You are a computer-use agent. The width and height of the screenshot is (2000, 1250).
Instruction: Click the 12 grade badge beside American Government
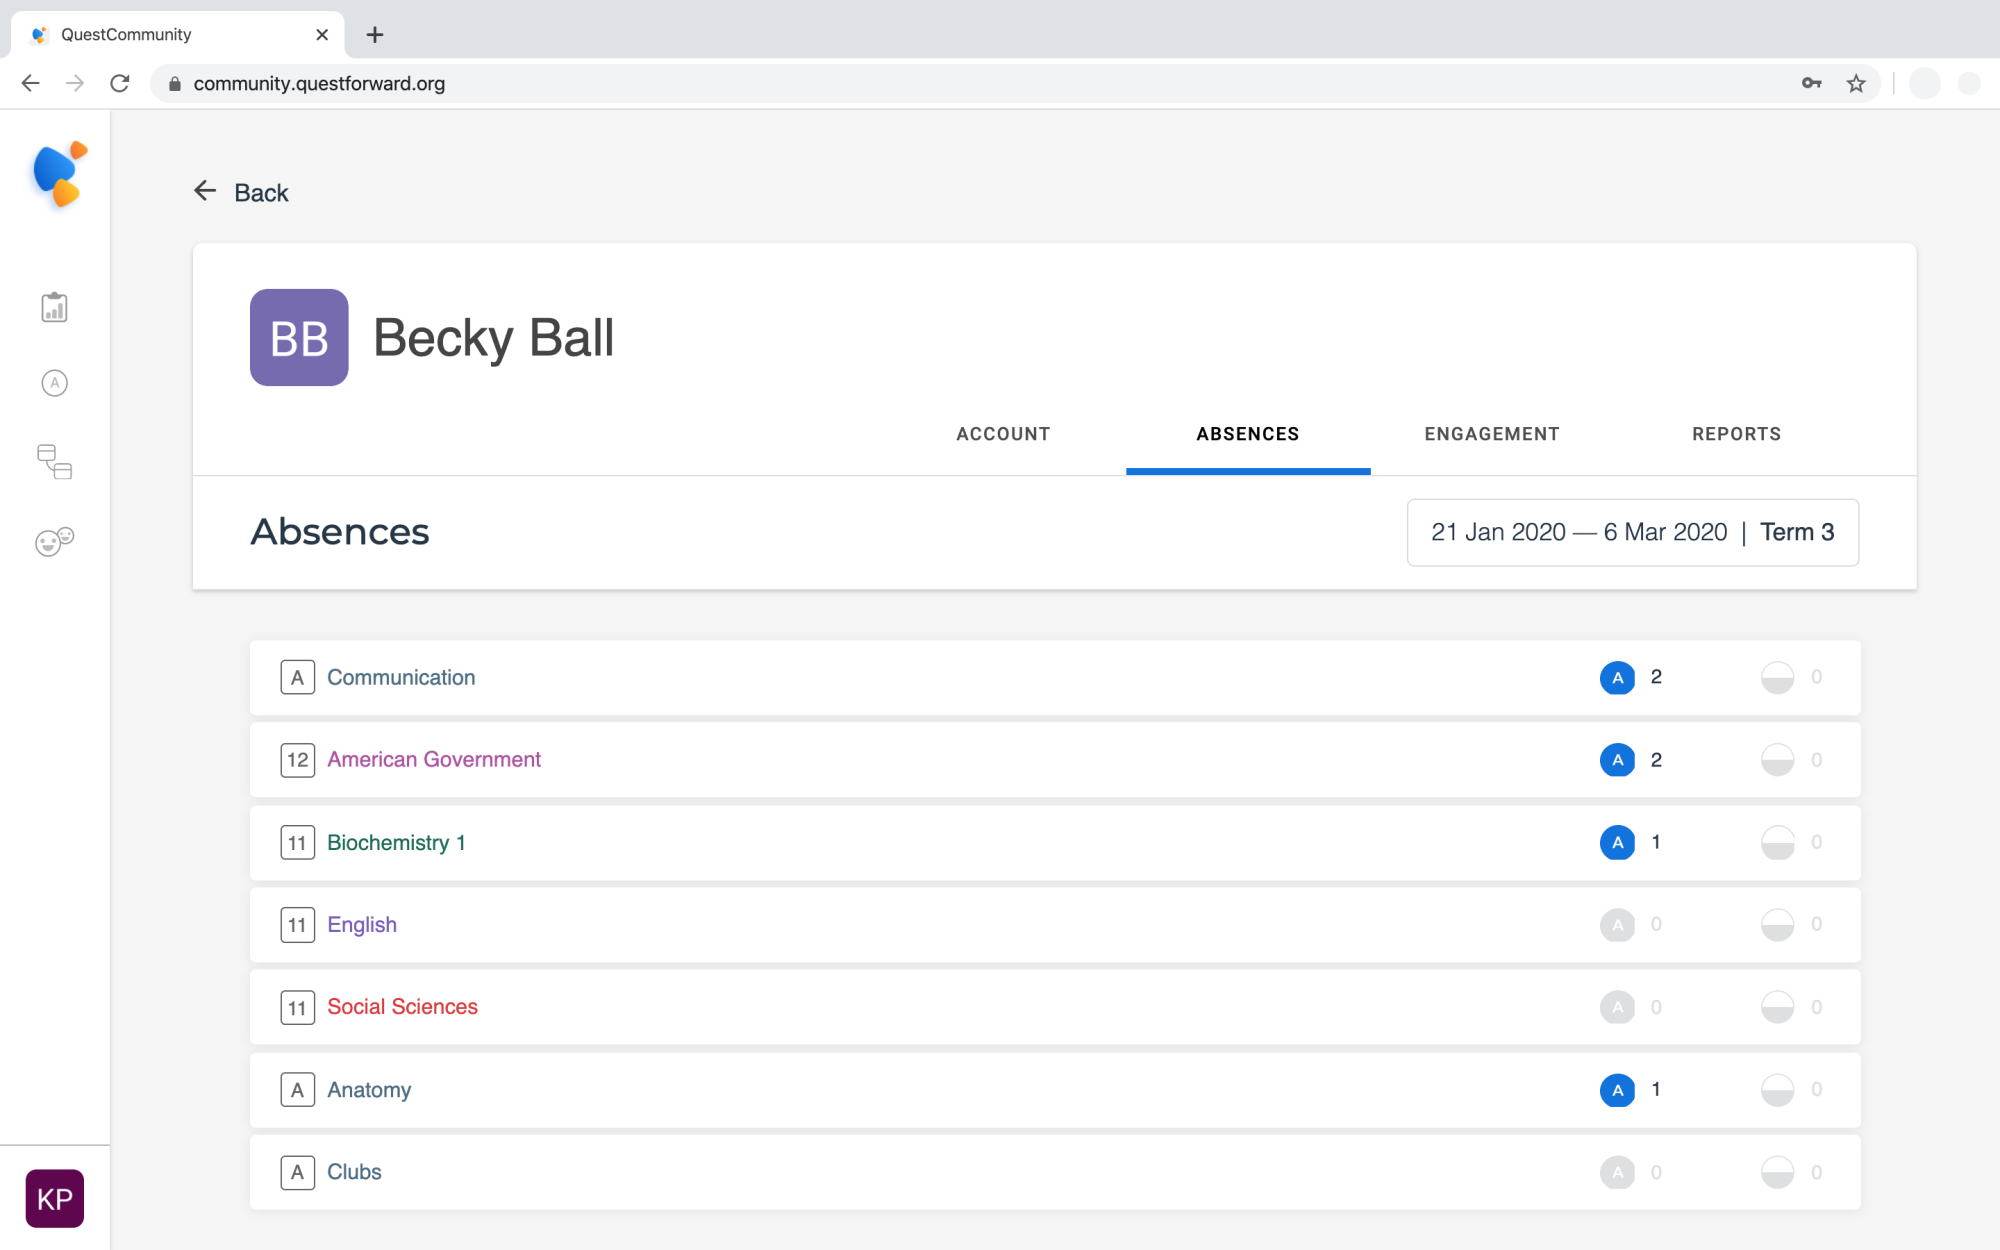point(298,760)
